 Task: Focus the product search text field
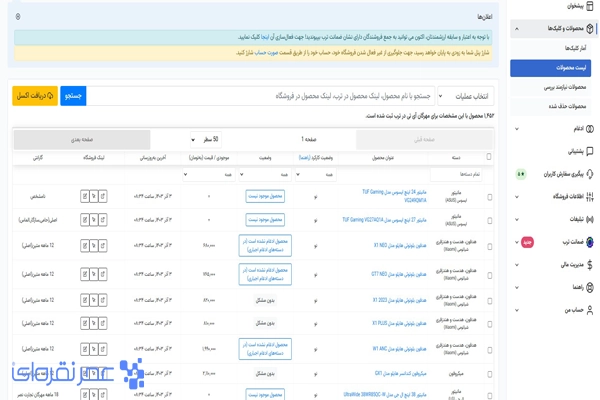coord(261,96)
